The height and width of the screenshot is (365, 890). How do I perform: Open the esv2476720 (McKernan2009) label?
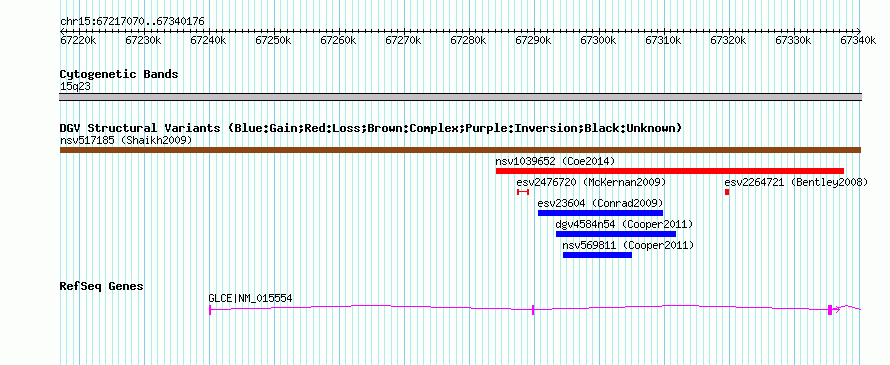click(591, 182)
